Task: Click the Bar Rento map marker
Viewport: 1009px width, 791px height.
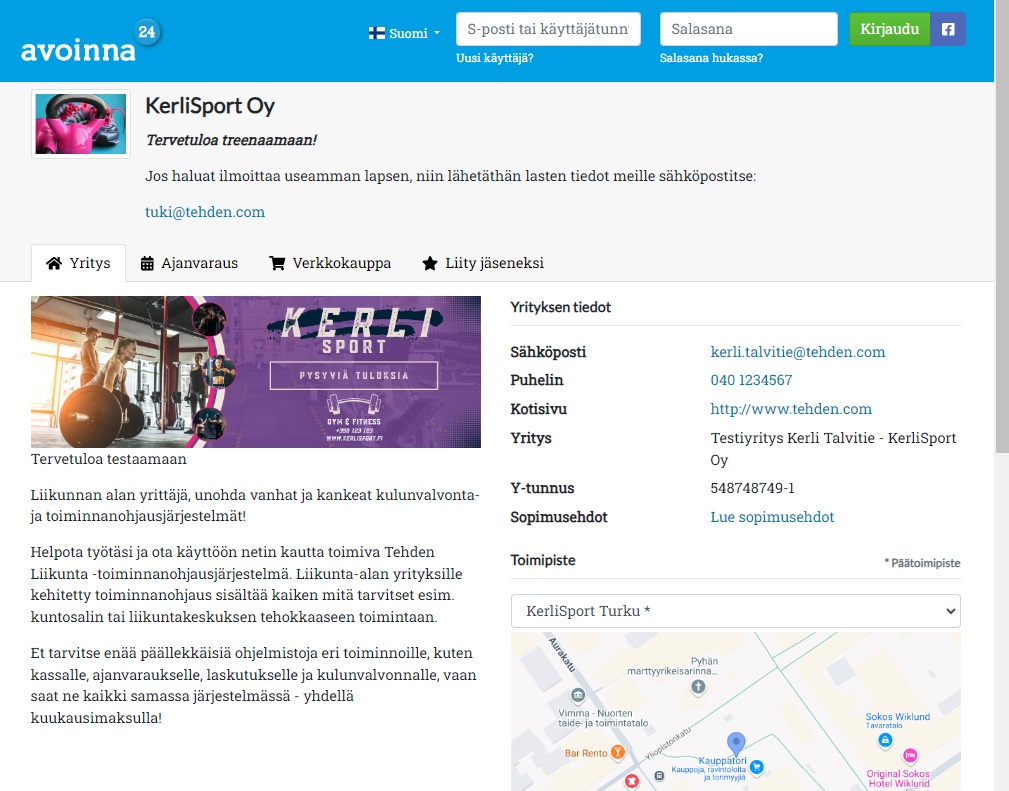Action: [x=618, y=752]
